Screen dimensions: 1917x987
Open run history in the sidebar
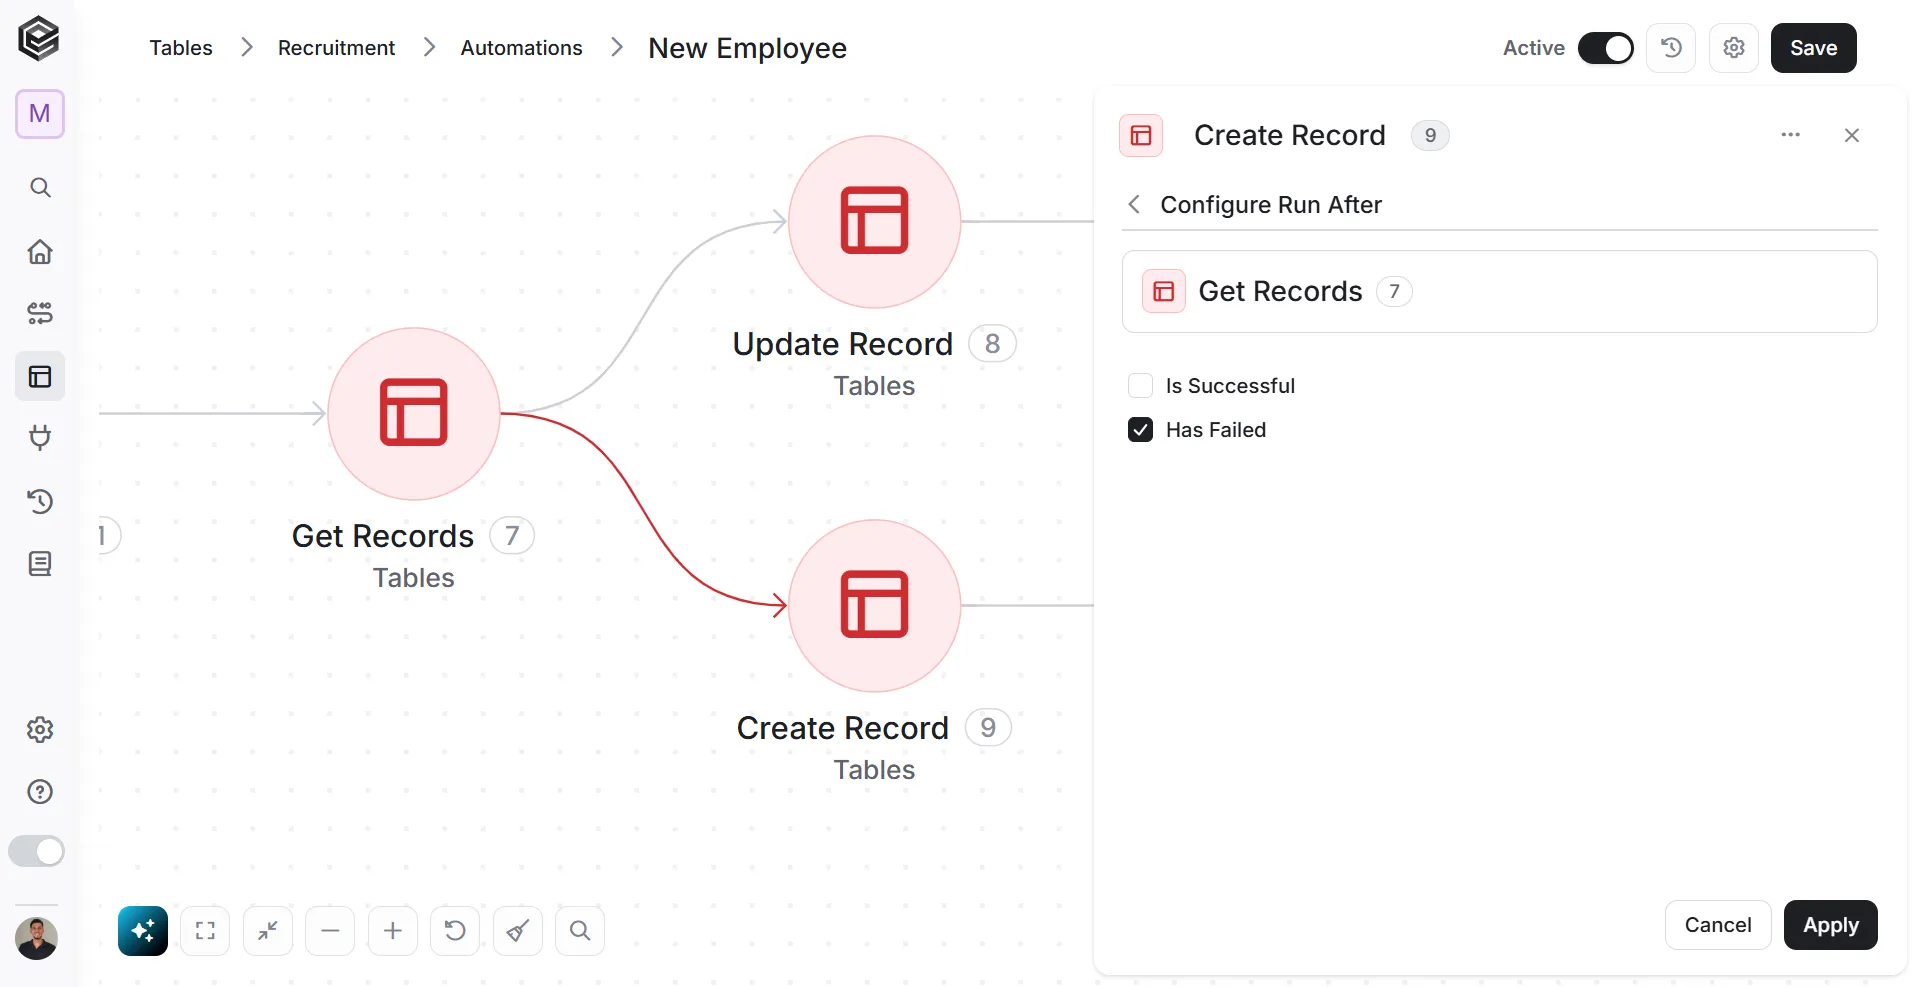(x=40, y=501)
